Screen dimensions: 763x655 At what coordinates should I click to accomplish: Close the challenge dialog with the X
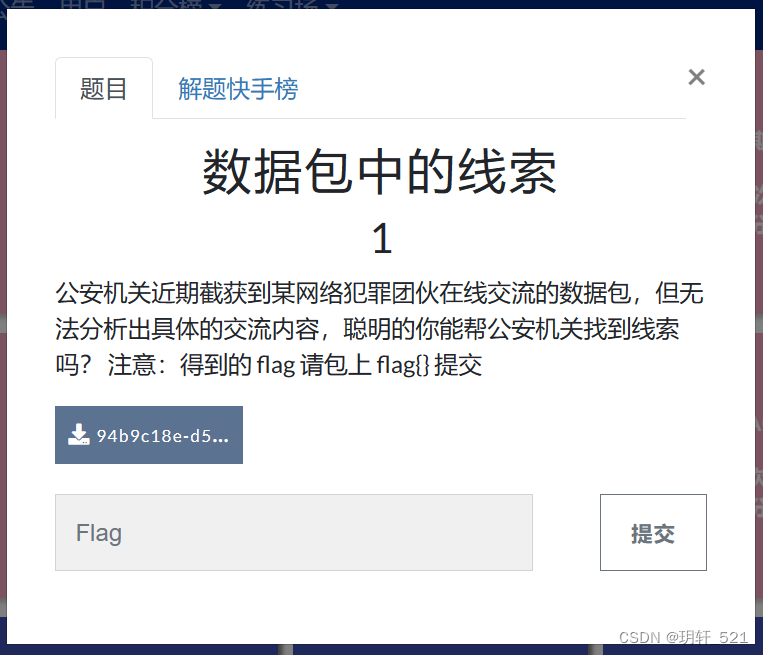point(696,77)
